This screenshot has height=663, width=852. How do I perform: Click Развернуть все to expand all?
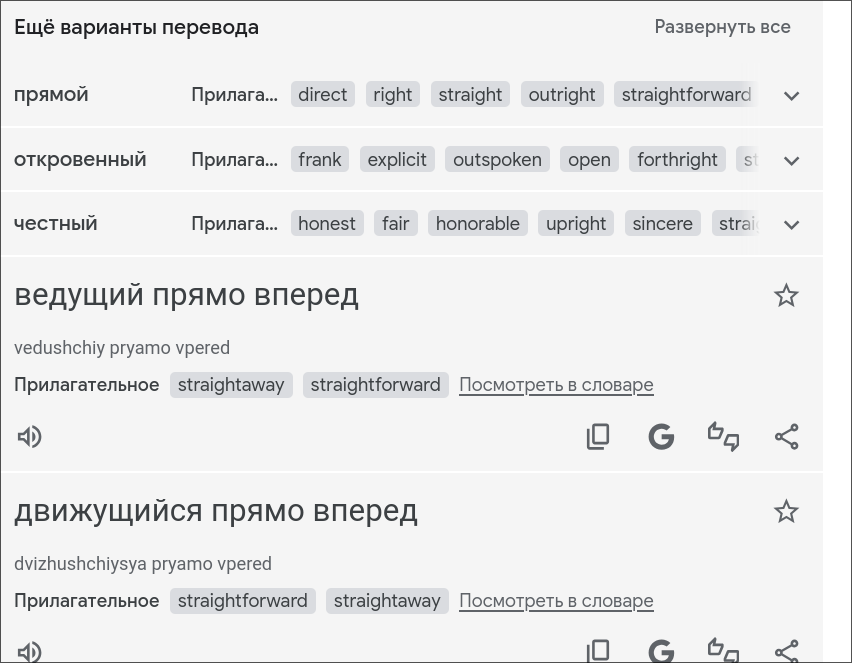[x=722, y=27]
